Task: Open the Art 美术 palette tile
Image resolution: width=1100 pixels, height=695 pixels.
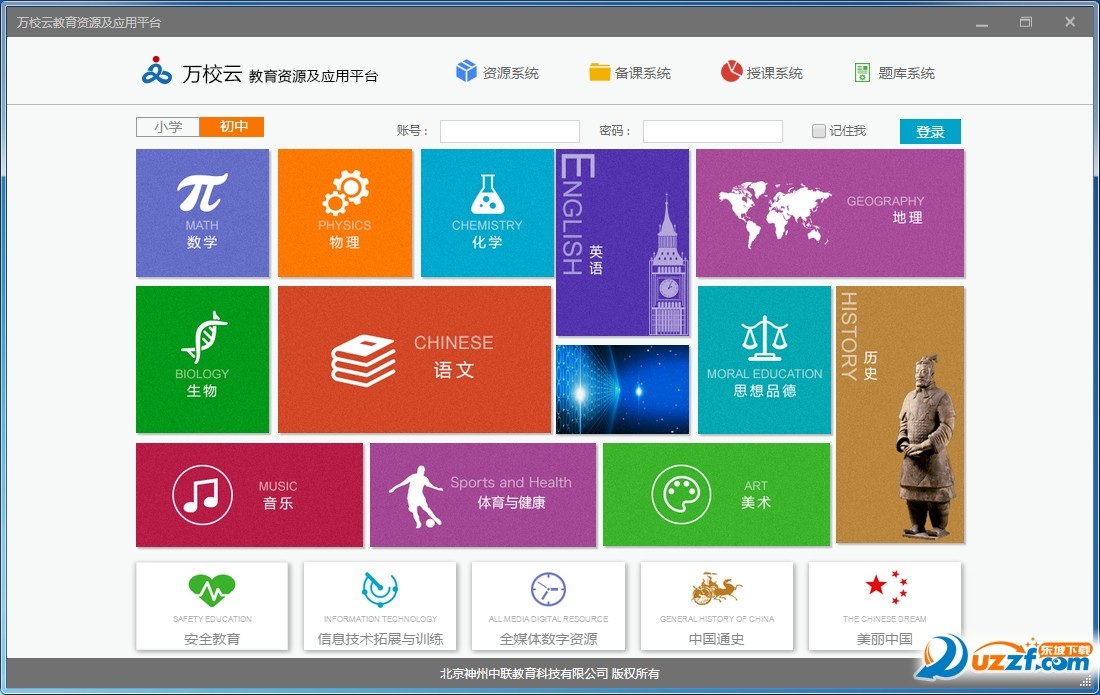Action: pos(716,494)
